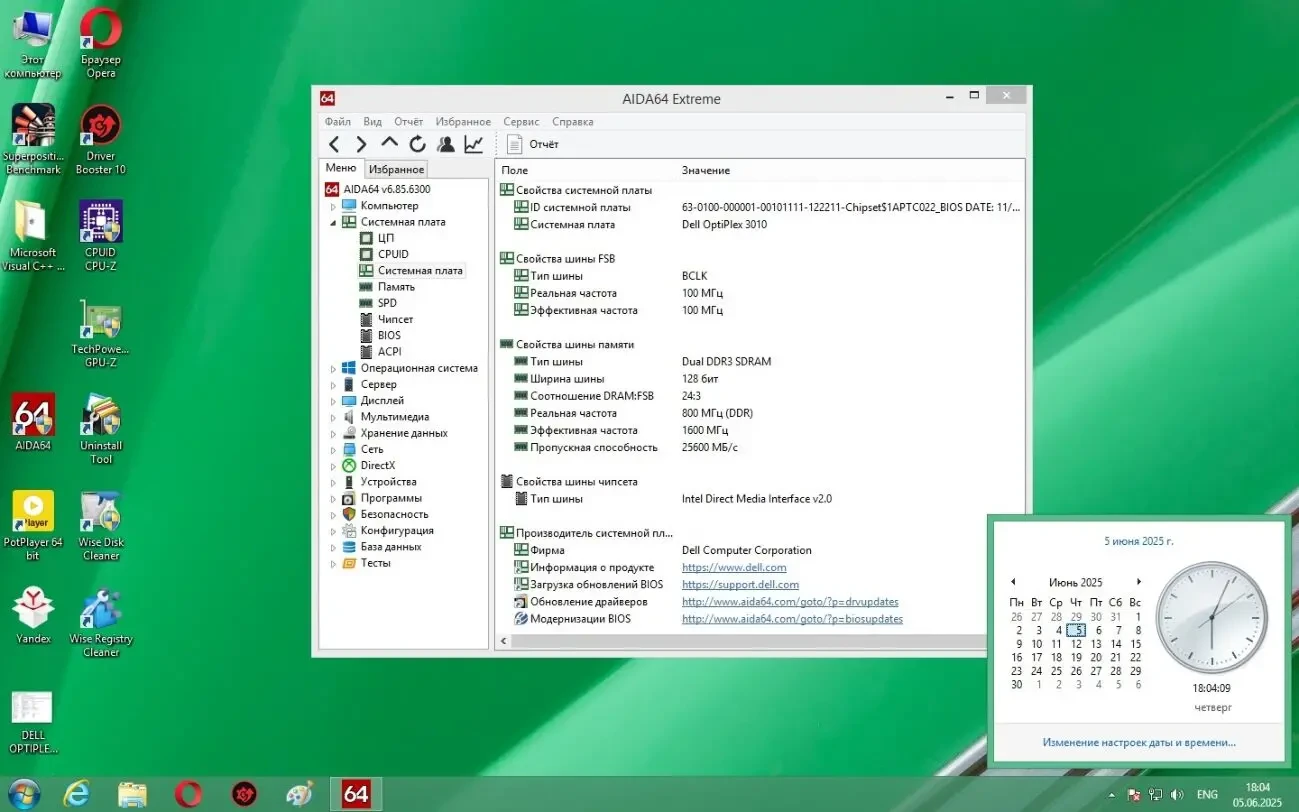Click Изменение настроек даты и времени
The height and width of the screenshot is (812, 1299).
point(1138,742)
